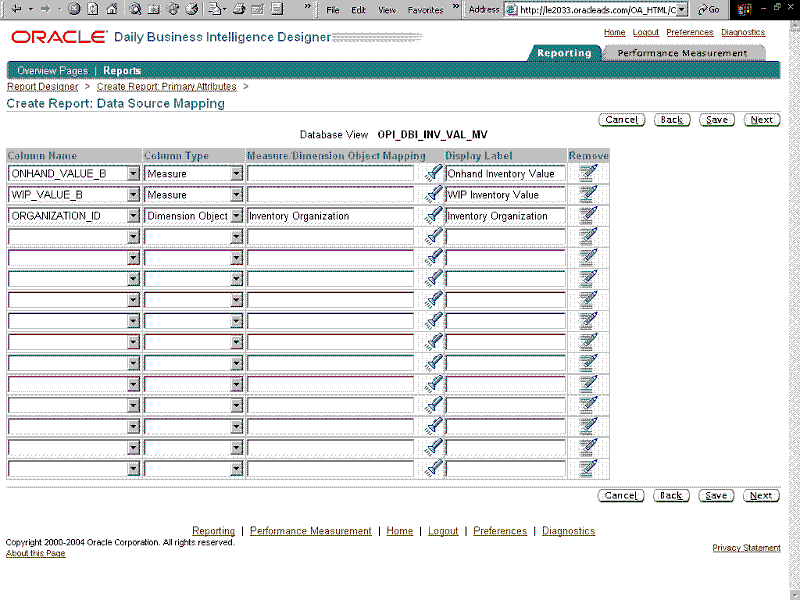The height and width of the screenshot is (600, 800).
Task: Click footer Performance Measurement link
Action: pyautogui.click(x=311, y=531)
